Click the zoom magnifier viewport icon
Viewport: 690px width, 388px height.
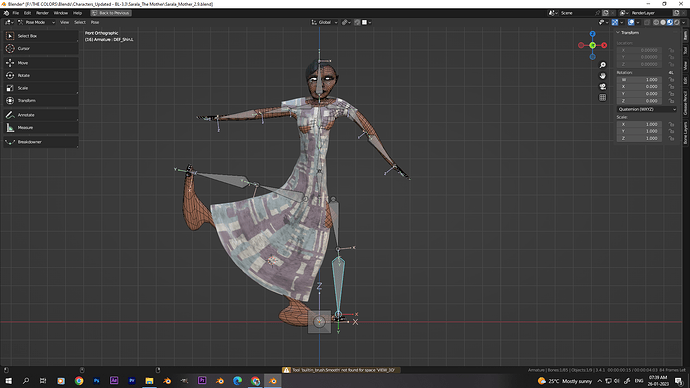click(x=602, y=65)
